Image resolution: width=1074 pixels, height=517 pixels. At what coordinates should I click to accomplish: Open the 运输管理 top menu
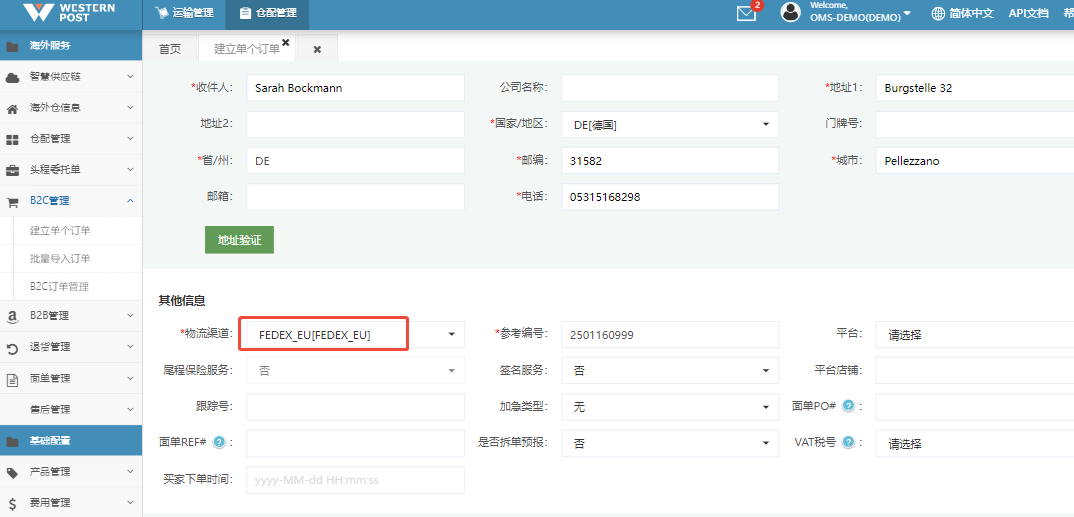[x=184, y=13]
